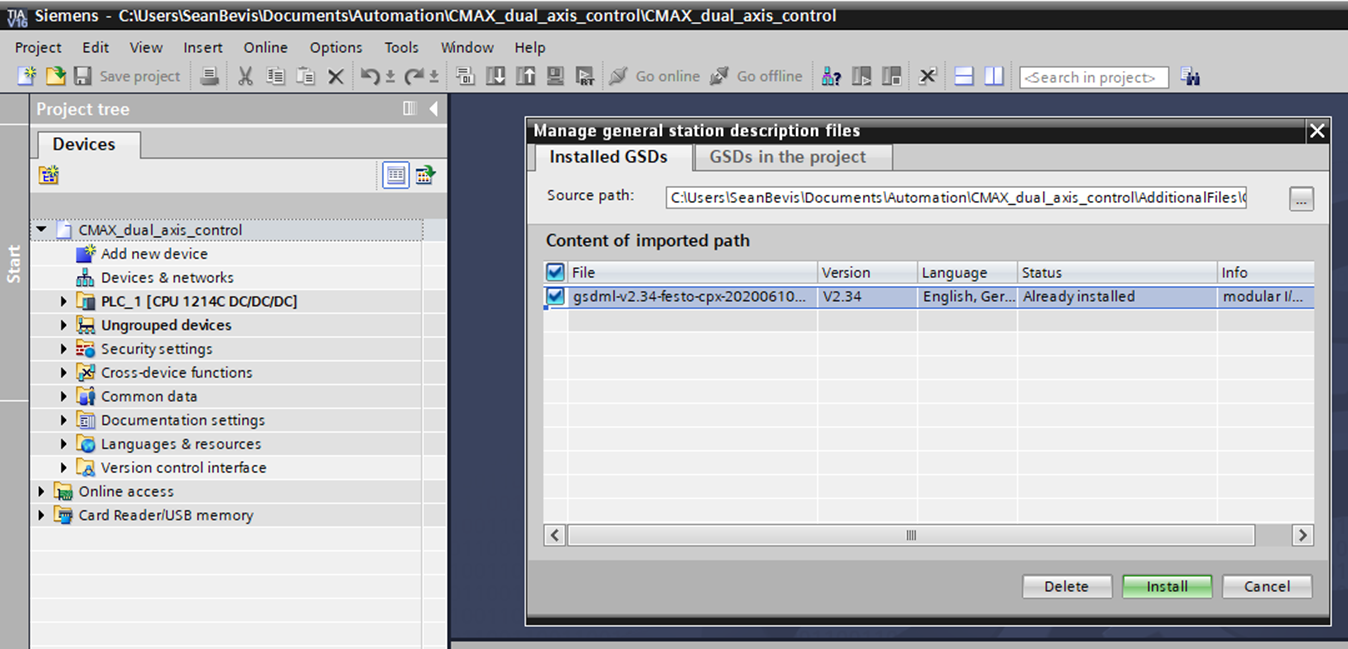The width and height of the screenshot is (1348, 649).
Task: Click Devices & networks in project tree
Action: 167,278
